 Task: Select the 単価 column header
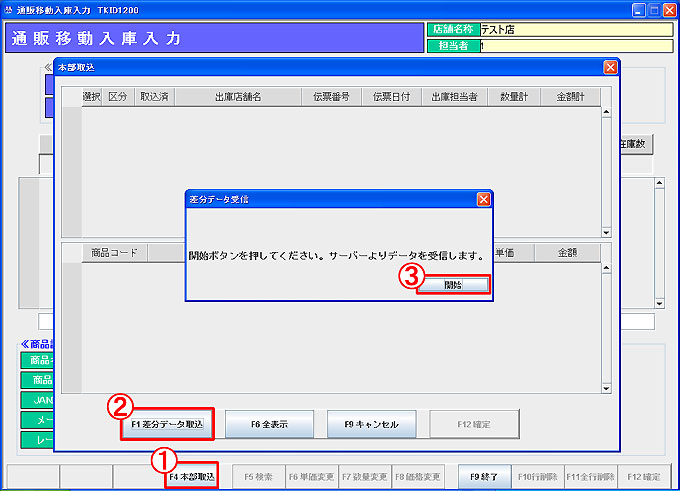[x=513, y=252]
